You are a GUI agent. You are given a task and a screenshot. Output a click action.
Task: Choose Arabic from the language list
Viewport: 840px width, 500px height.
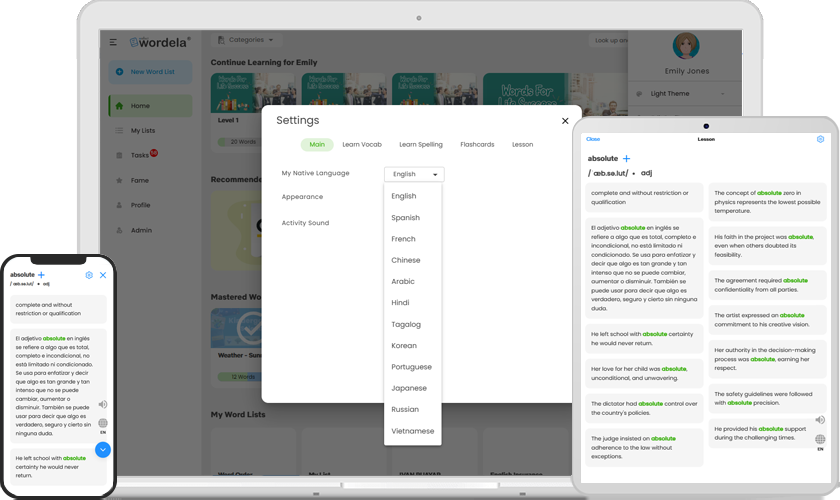pyautogui.click(x=412, y=281)
